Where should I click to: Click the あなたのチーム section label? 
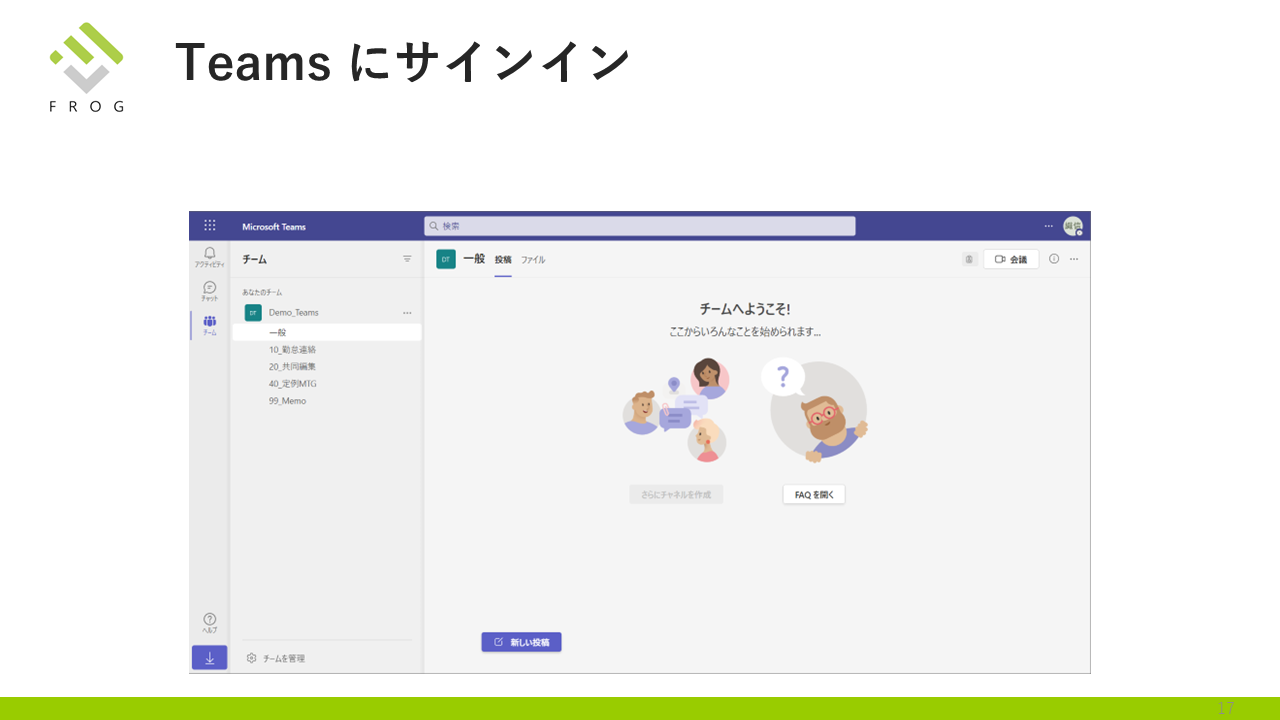[x=262, y=292]
